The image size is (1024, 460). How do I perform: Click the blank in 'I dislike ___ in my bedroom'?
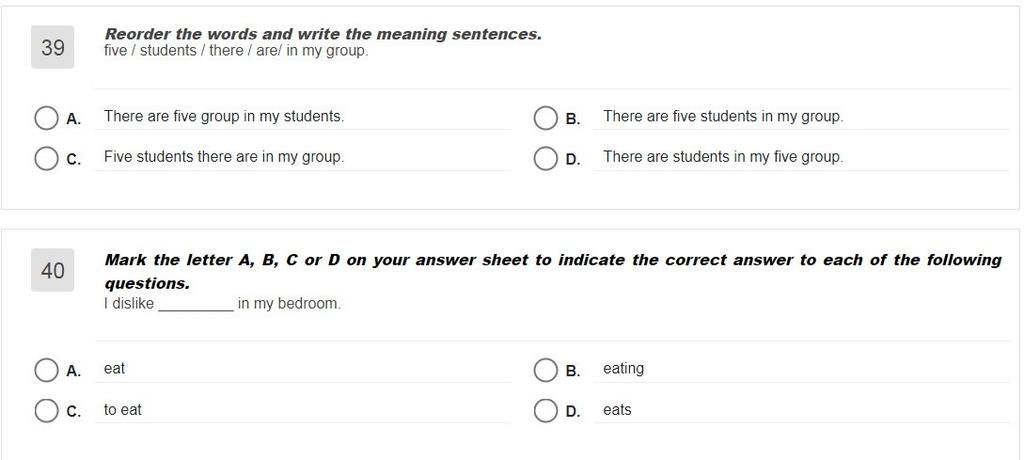click(196, 305)
